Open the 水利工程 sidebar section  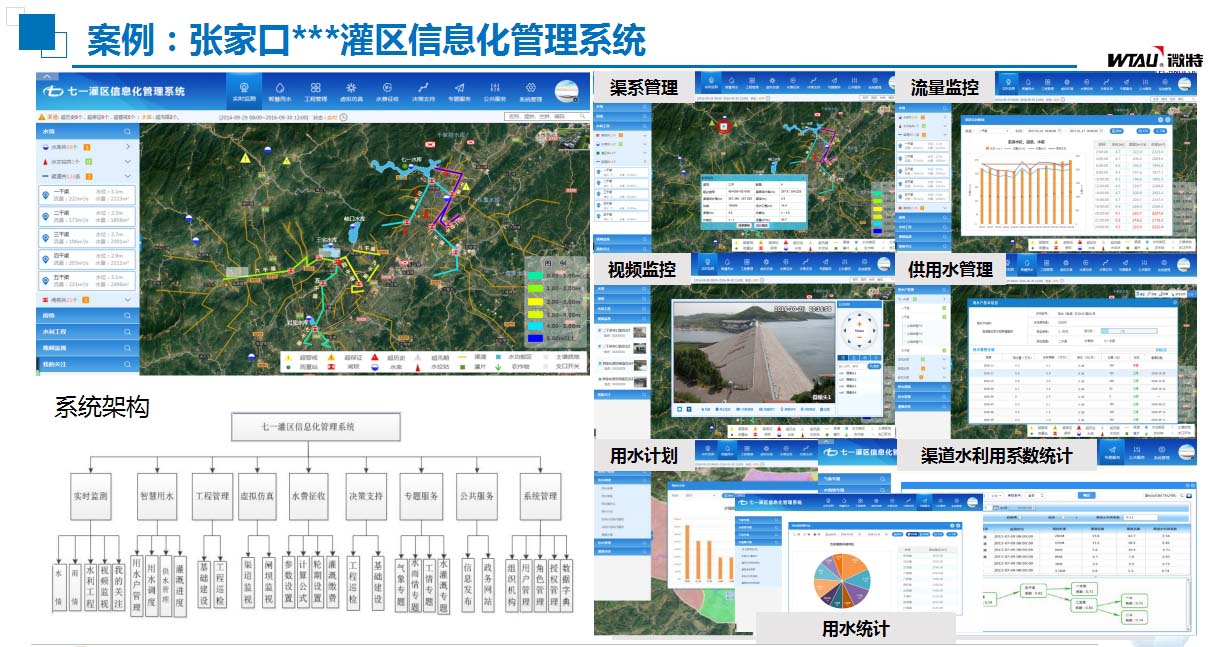pyautogui.click(x=85, y=331)
